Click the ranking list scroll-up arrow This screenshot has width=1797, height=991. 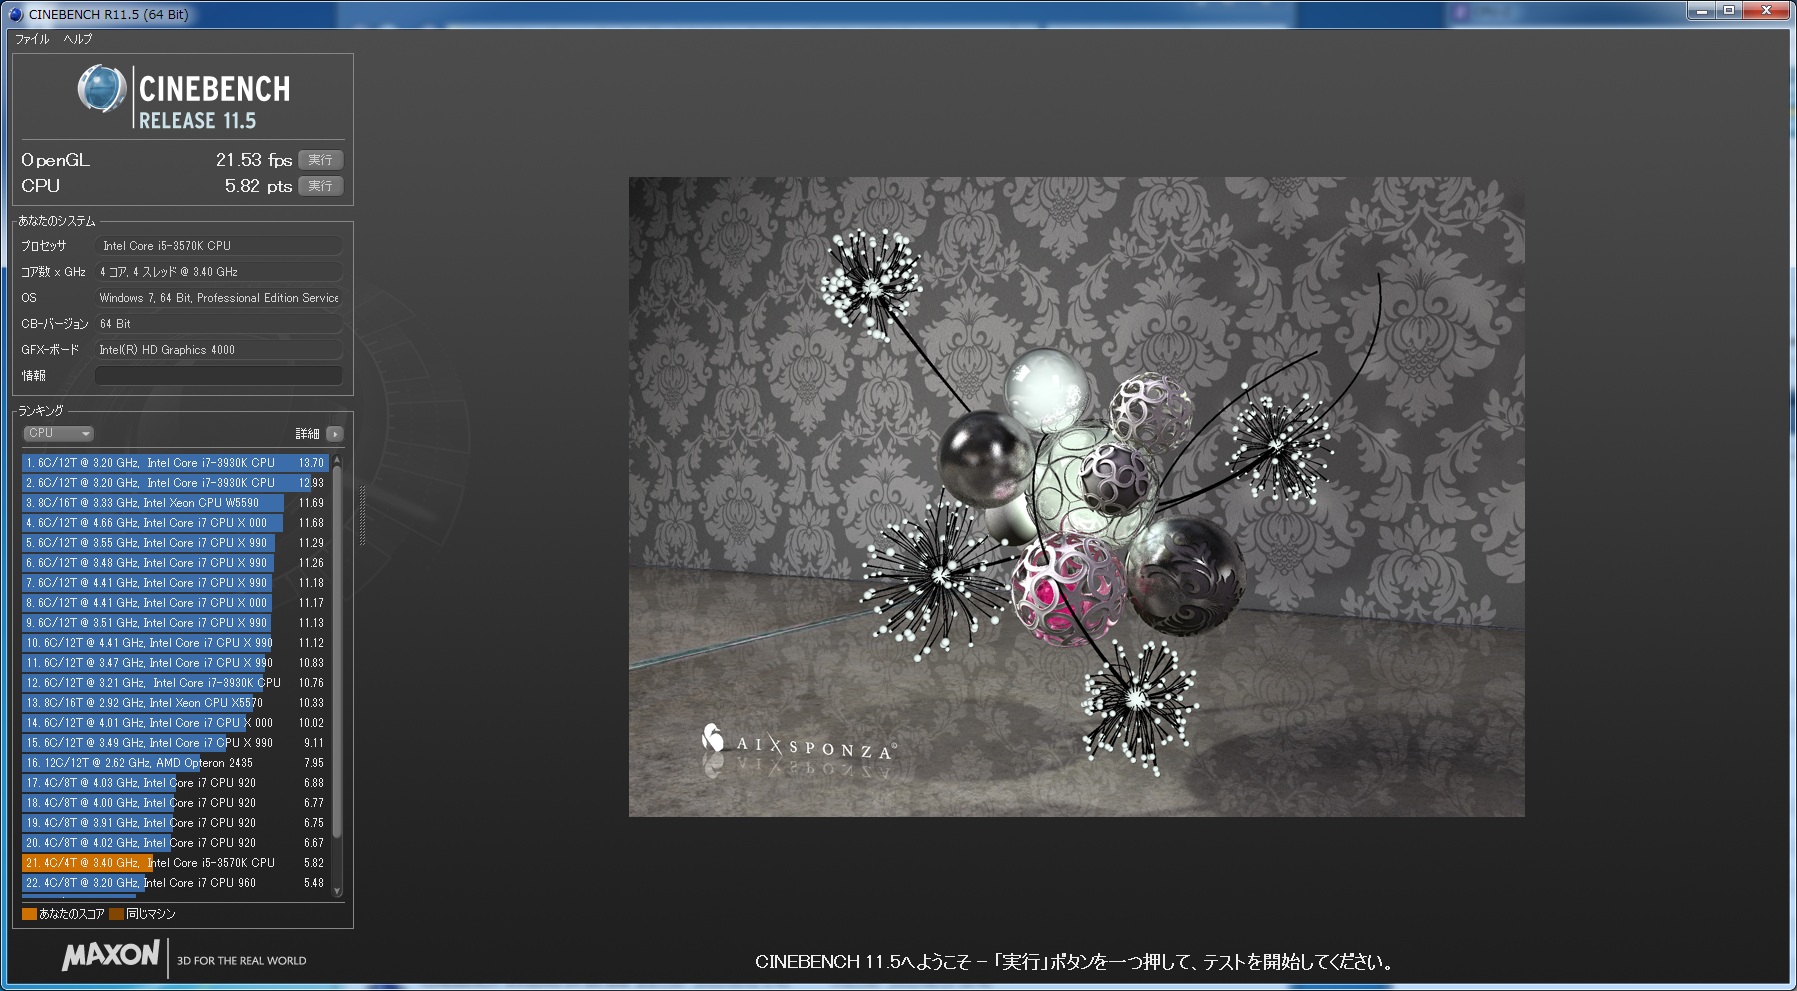[337, 460]
